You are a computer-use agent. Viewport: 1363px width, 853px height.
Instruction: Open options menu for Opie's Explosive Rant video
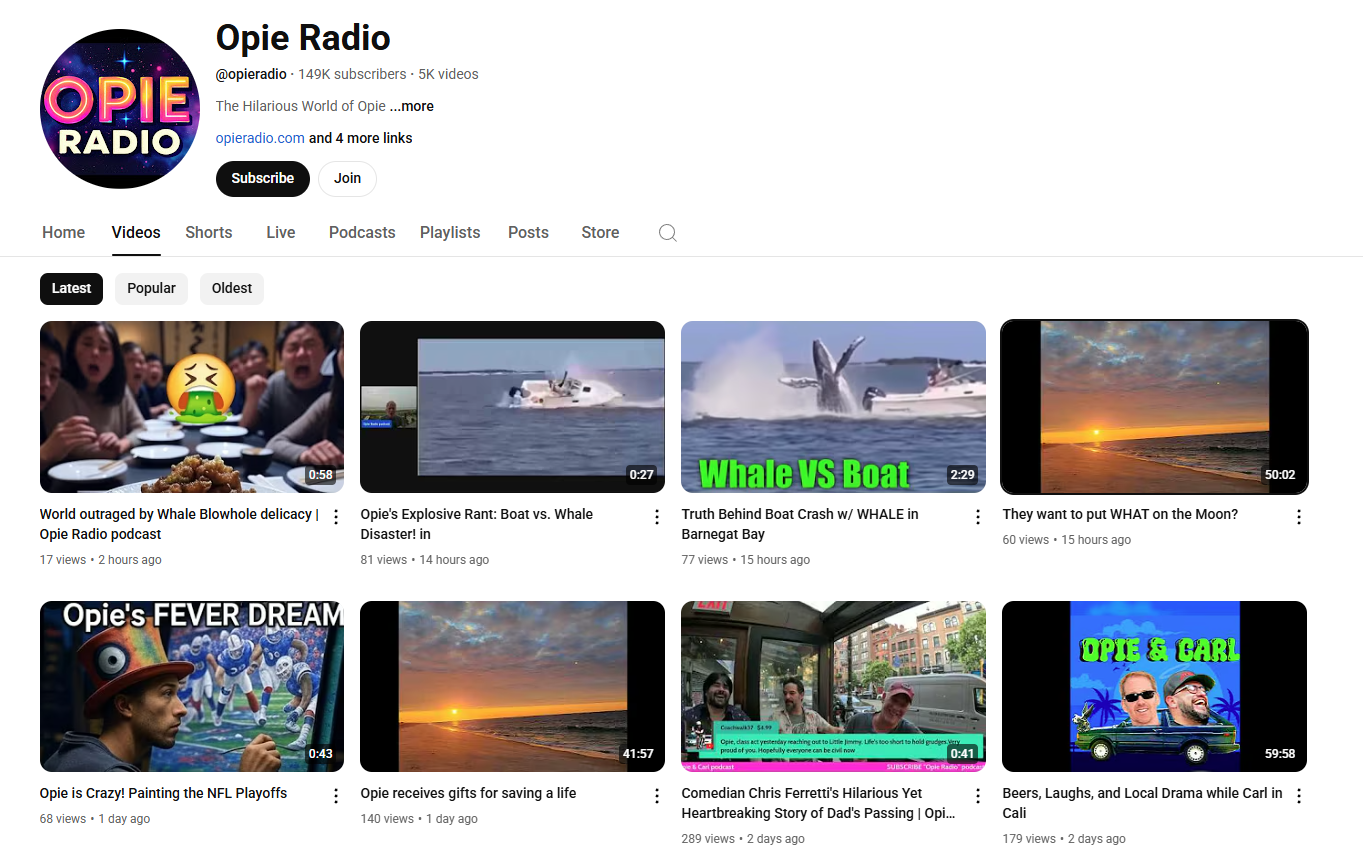657,517
